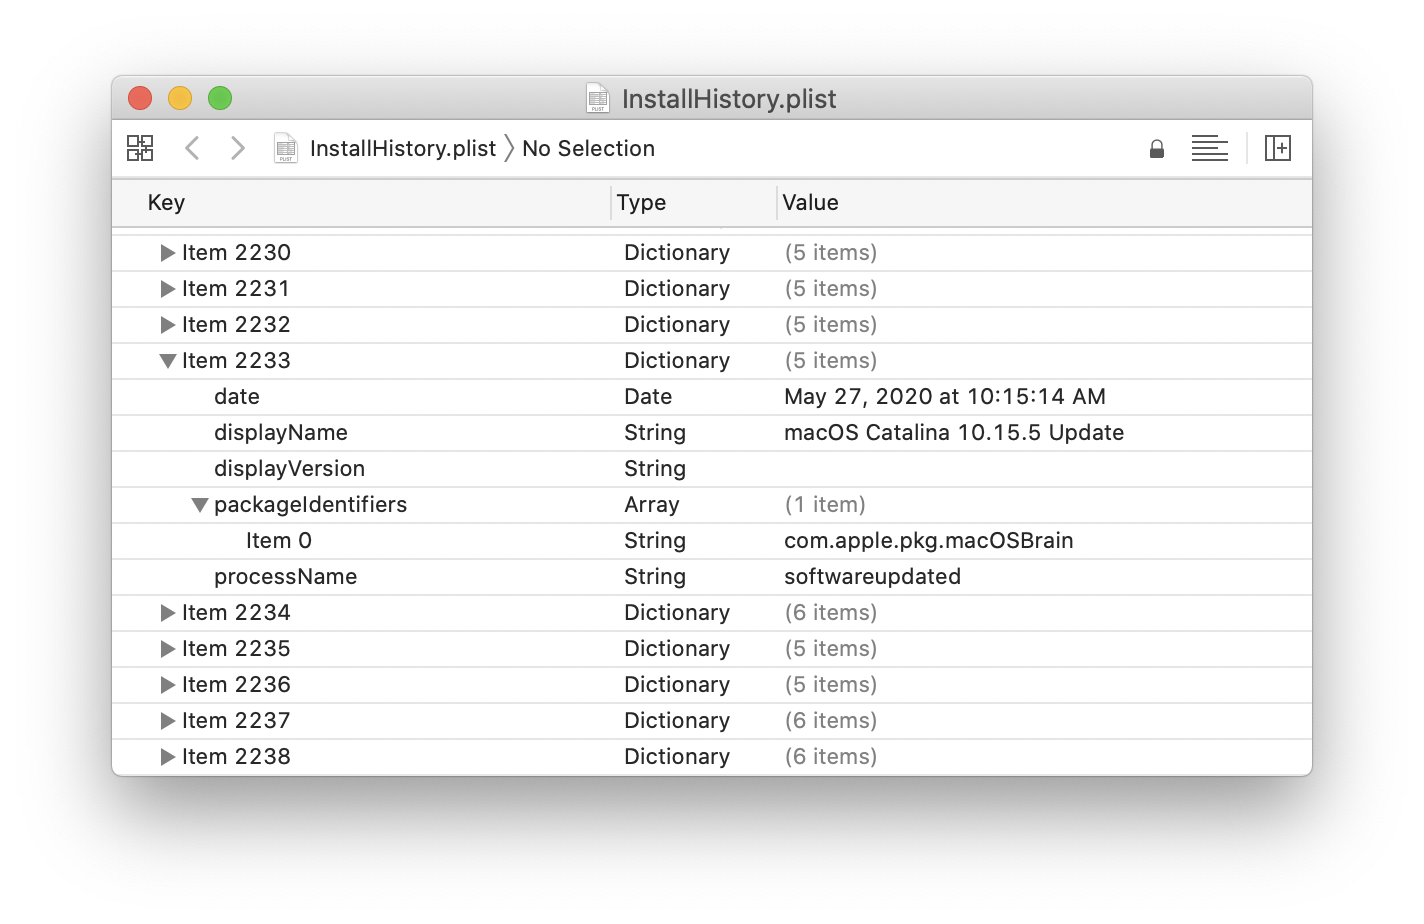1424x924 pixels.
Task: Expand Item 2238 dictionary
Action: [x=168, y=757]
